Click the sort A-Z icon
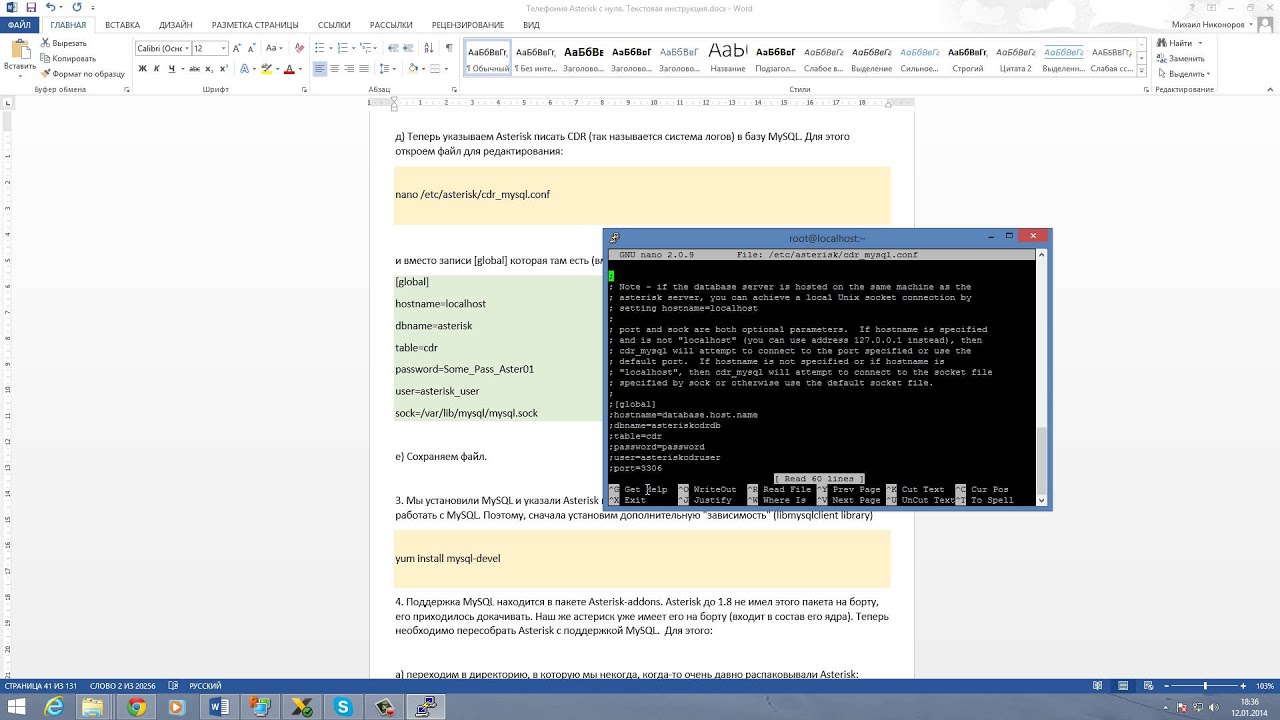The width and height of the screenshot is (1280, 720). 428,48
